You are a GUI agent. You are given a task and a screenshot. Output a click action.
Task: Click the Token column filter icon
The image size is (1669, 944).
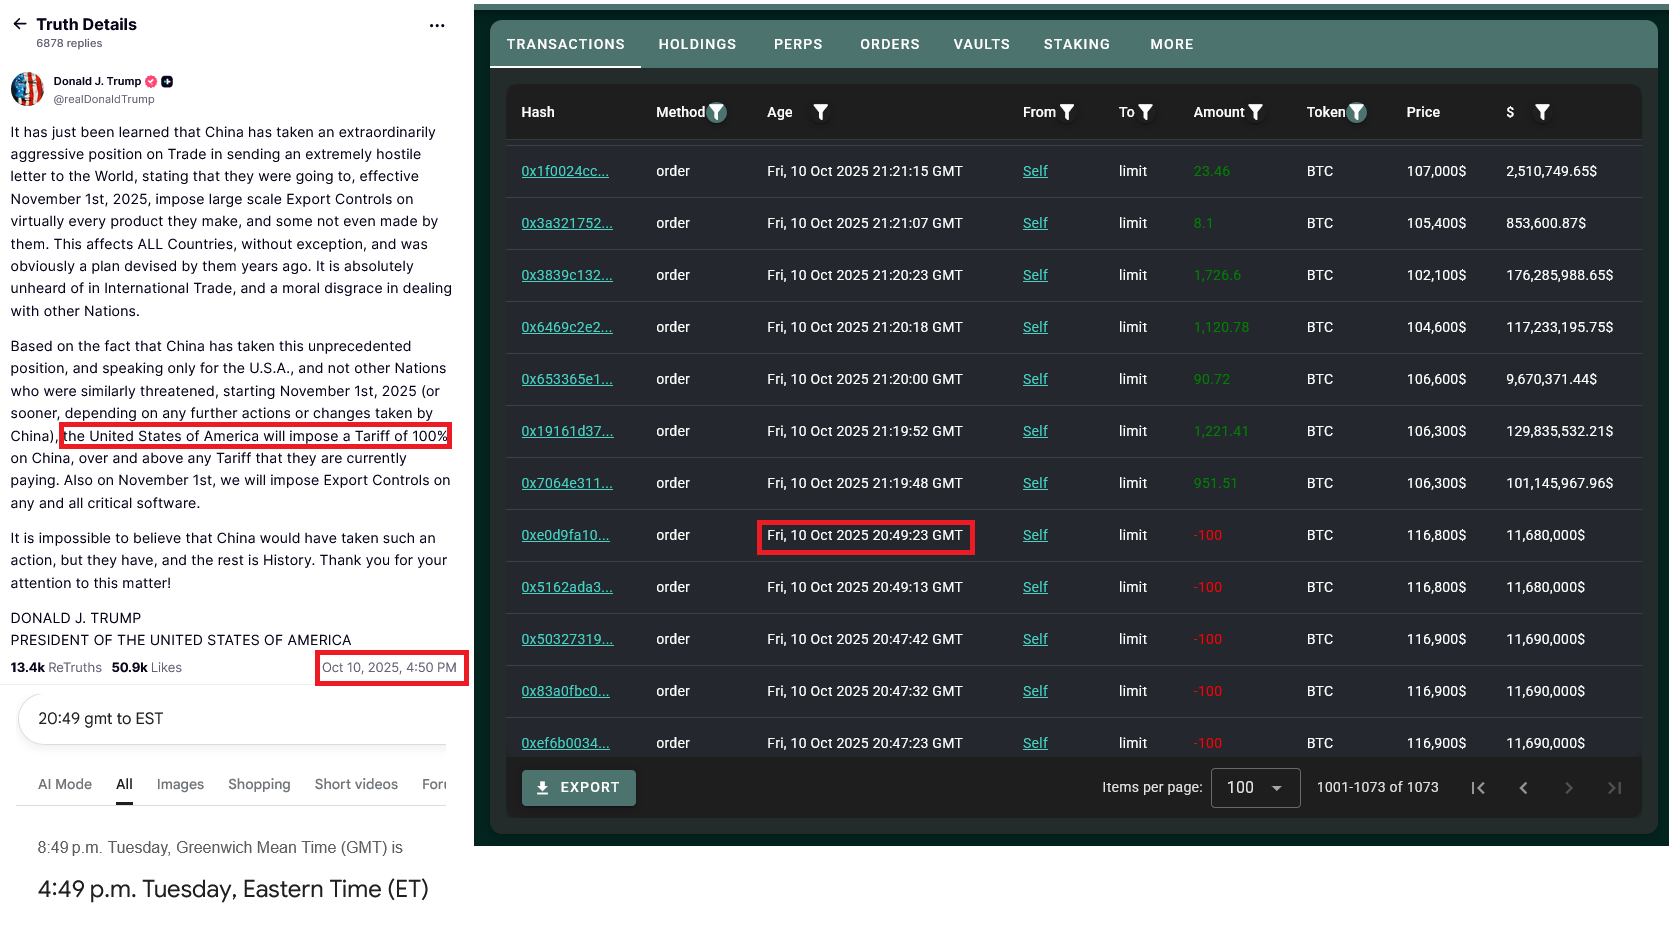click(1357, 112)
